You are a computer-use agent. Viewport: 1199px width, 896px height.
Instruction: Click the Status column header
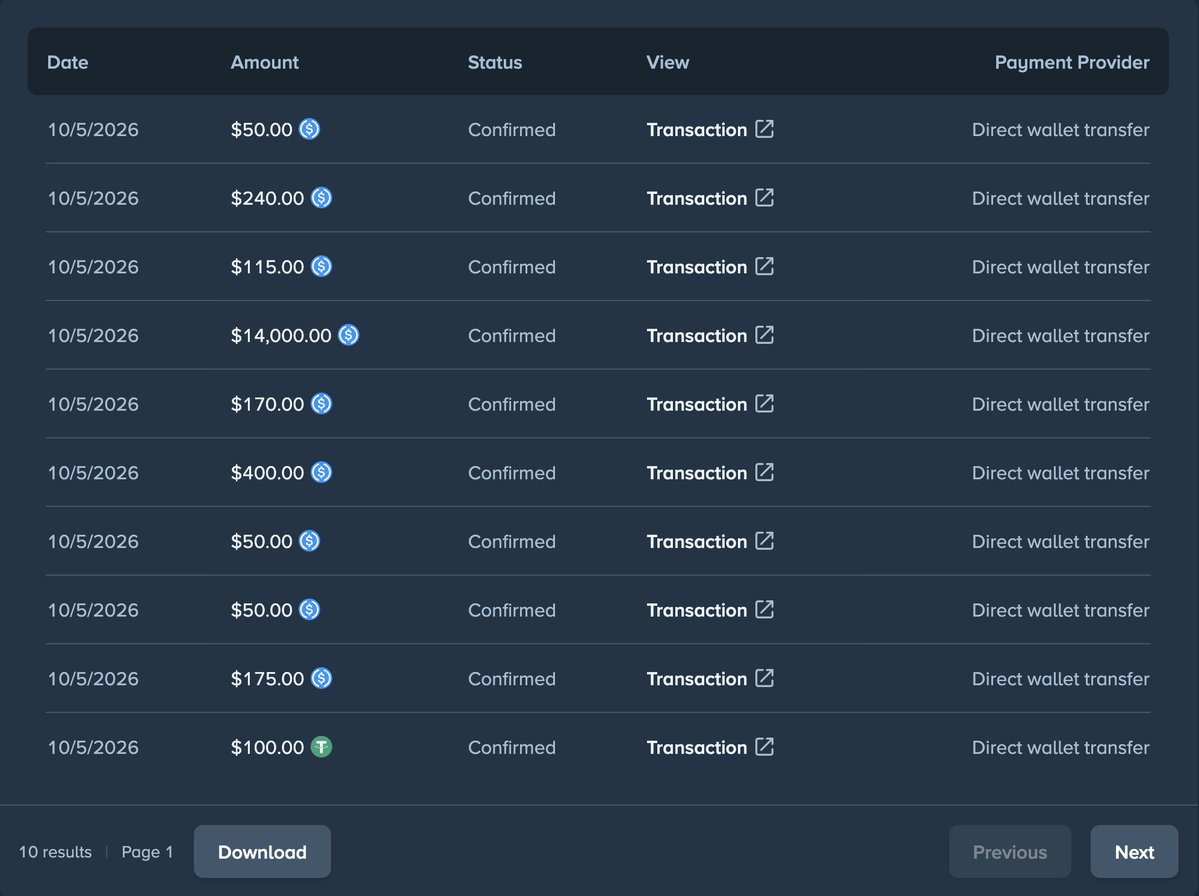pyautogui.click(x=495, y=62)
